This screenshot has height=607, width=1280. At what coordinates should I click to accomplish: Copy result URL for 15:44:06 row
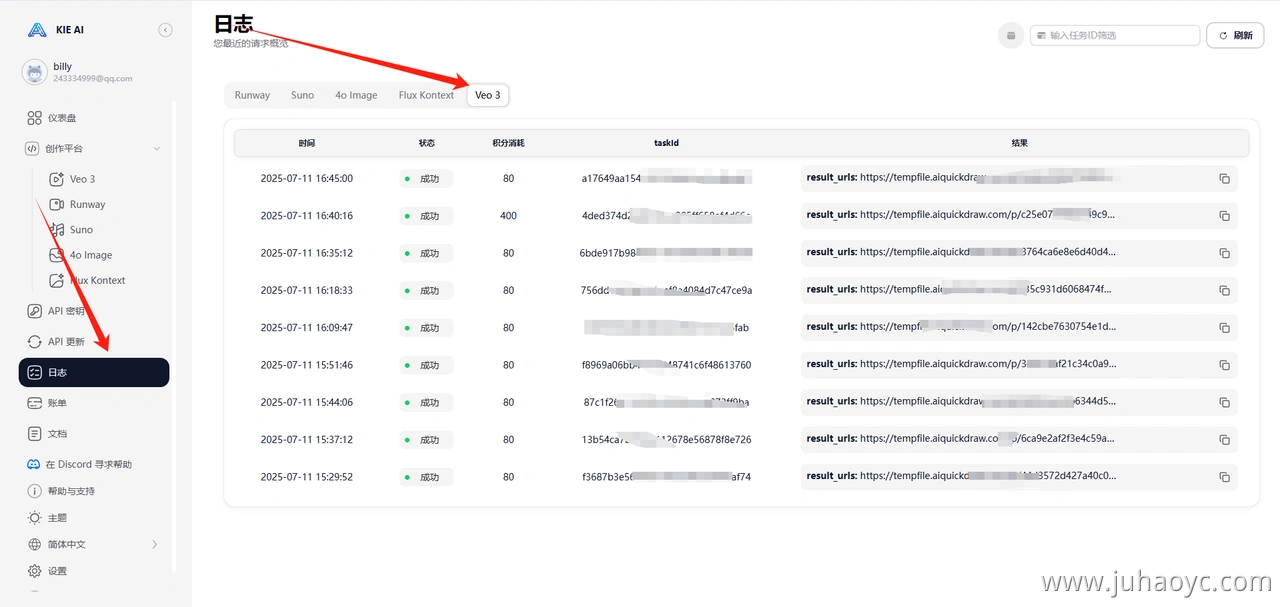tap(1224, 403)
